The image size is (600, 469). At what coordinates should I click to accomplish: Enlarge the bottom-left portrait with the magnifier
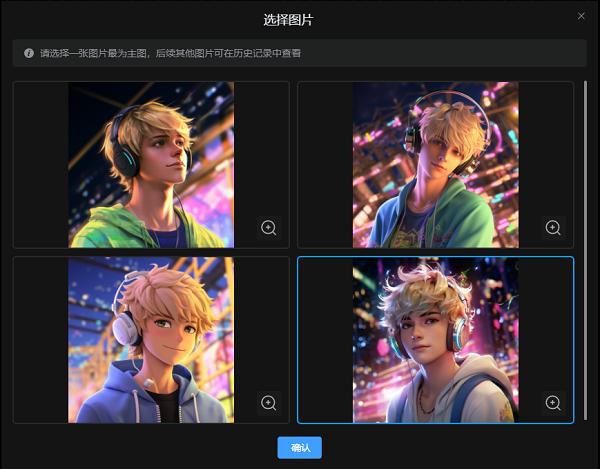coord(268,403)
